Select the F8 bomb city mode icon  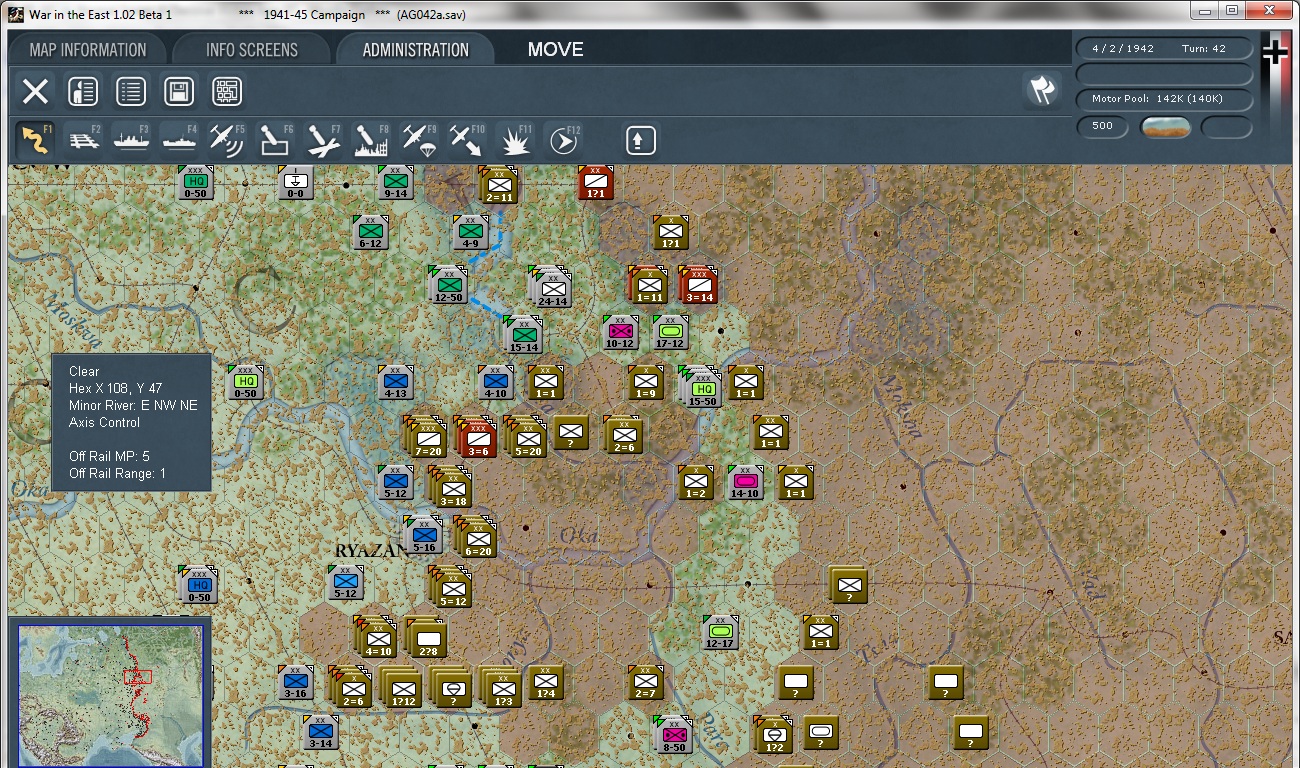(x=371, y=139)
